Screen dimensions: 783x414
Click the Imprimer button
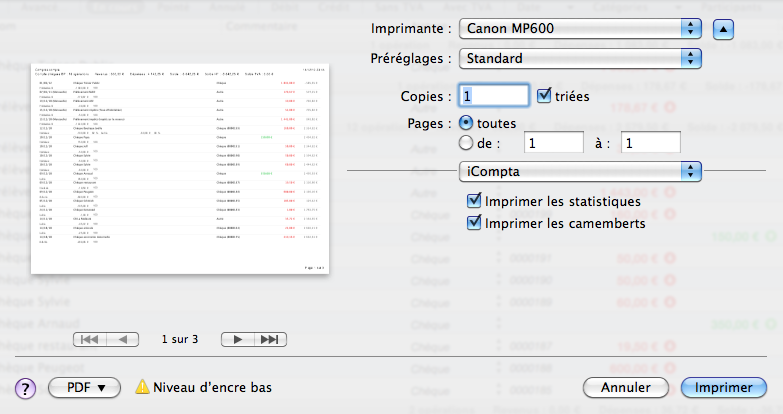point(724,387)
